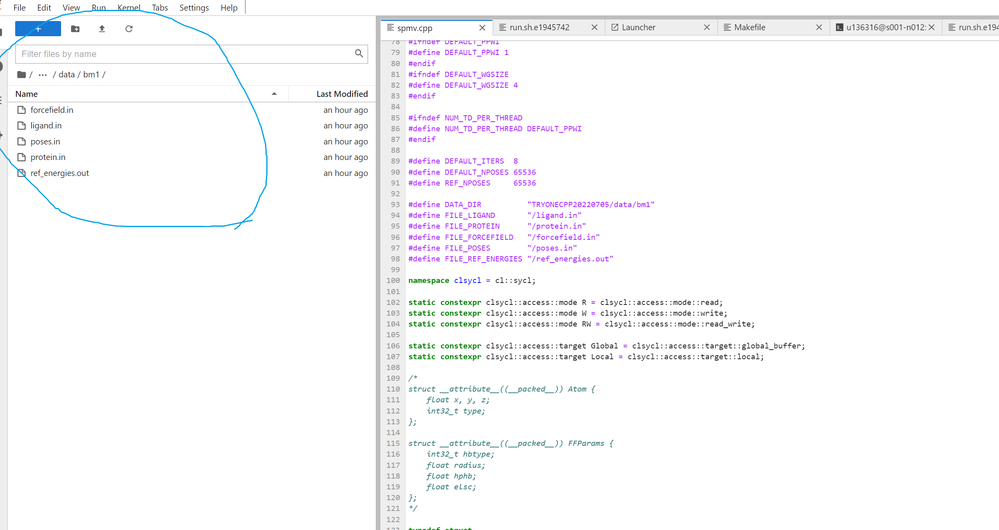Switch to the u136316@s001-n012 terminal tab
999x530 pixels.
(x=888, y=28)
